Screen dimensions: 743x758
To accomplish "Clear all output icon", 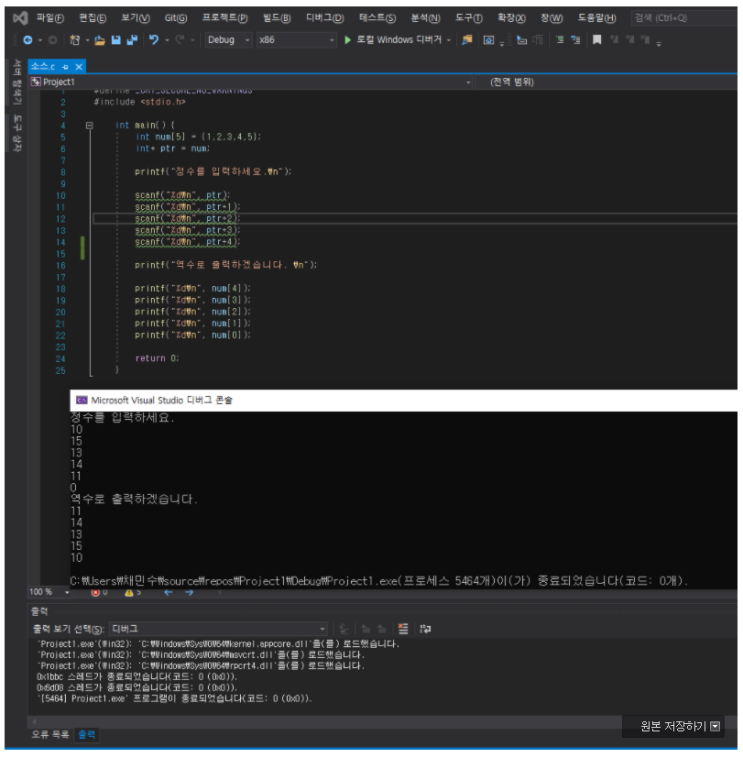I will pos(403,629).
